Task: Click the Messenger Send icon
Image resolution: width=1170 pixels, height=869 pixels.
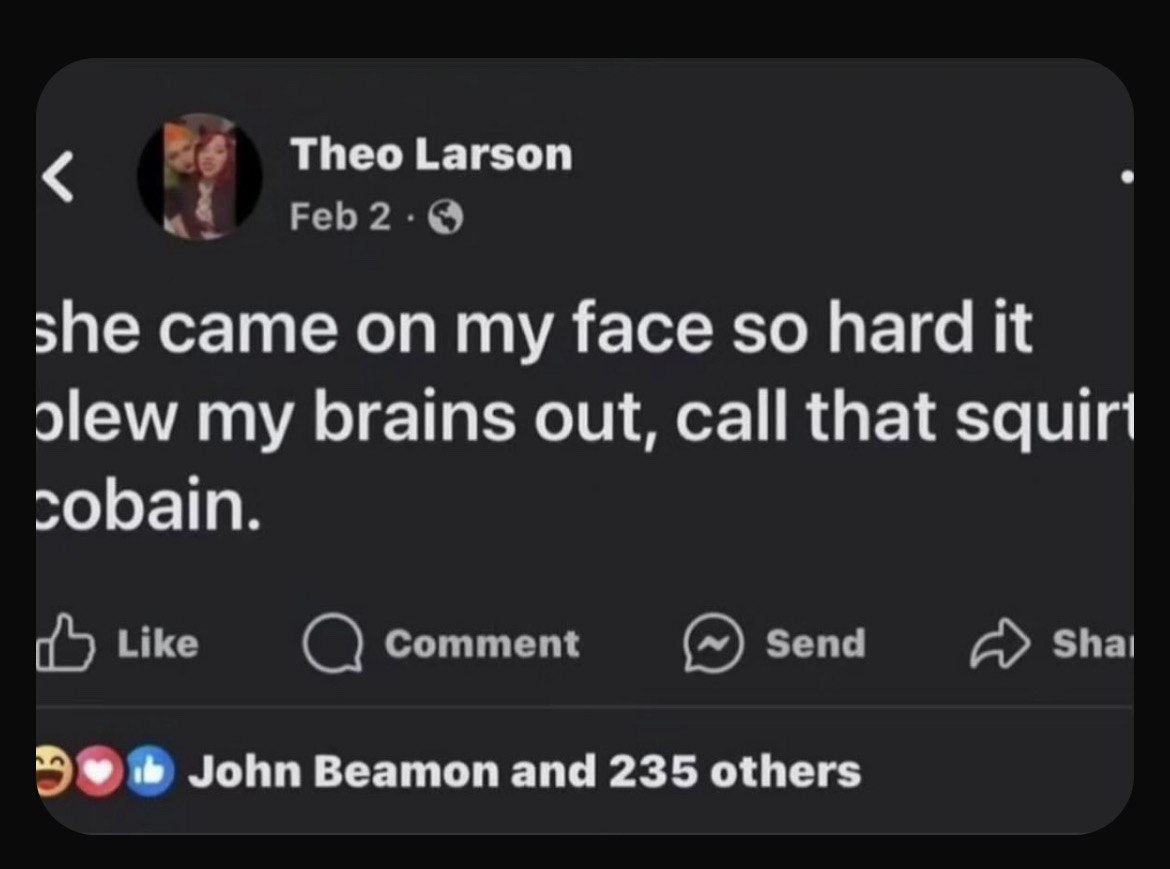Action: tap(713, 643)
